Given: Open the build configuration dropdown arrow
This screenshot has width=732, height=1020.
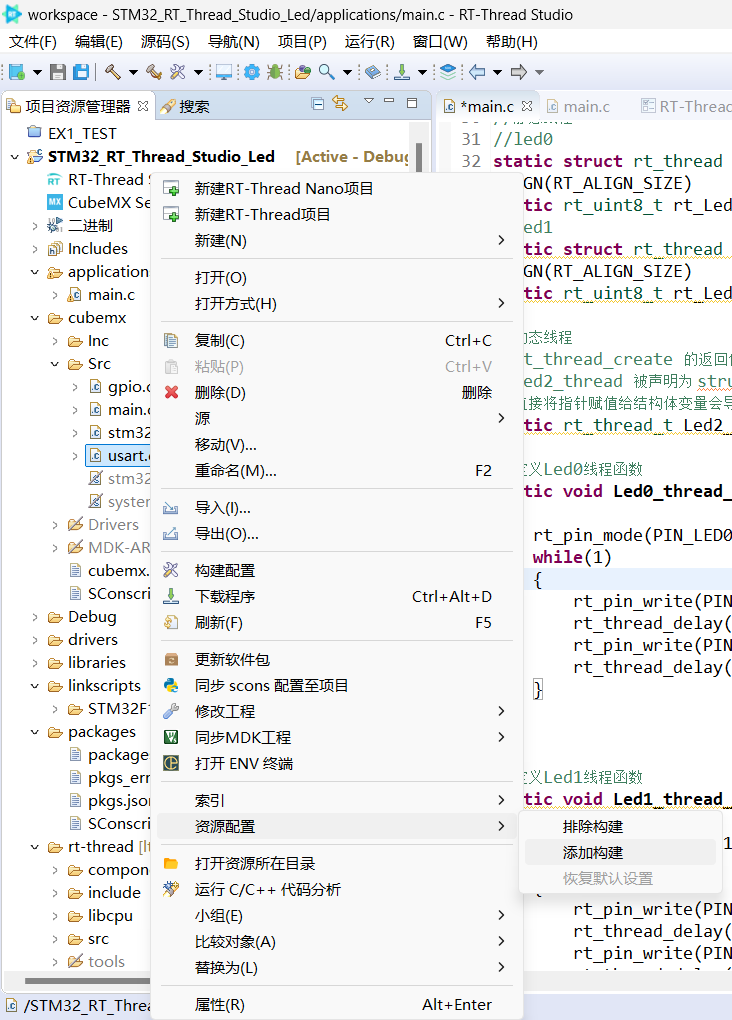Looking at the screenshot, I should 198,72.
